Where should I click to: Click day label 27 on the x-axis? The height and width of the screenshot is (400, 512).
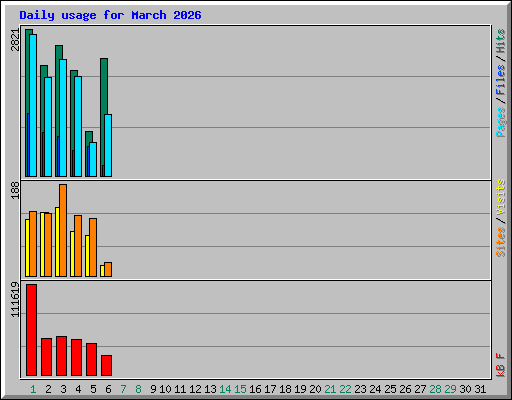[420, 389]
